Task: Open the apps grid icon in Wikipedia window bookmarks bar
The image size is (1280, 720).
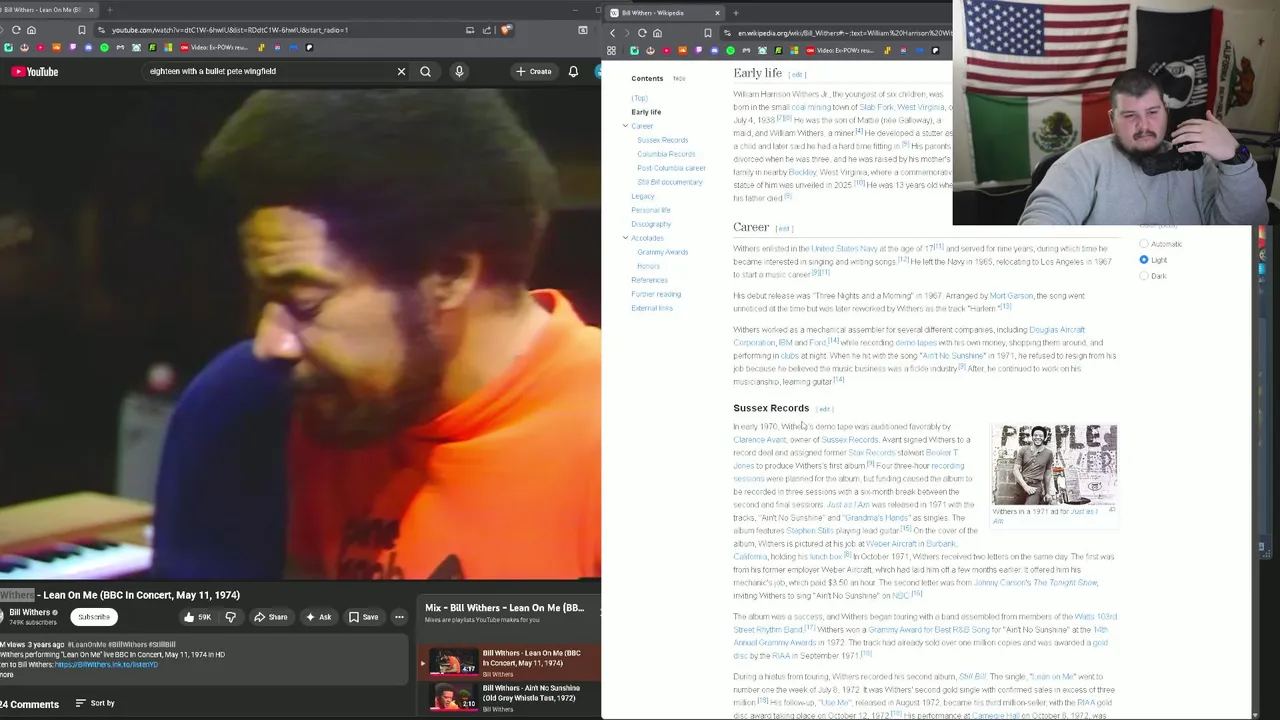Action: 611,50
